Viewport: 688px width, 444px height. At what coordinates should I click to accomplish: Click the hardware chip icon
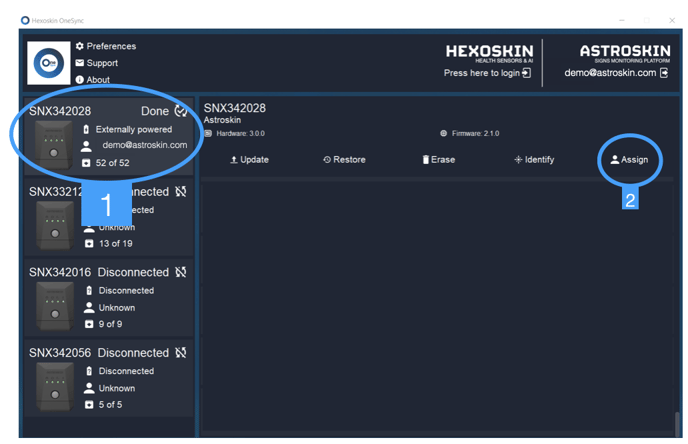[208, 133]
